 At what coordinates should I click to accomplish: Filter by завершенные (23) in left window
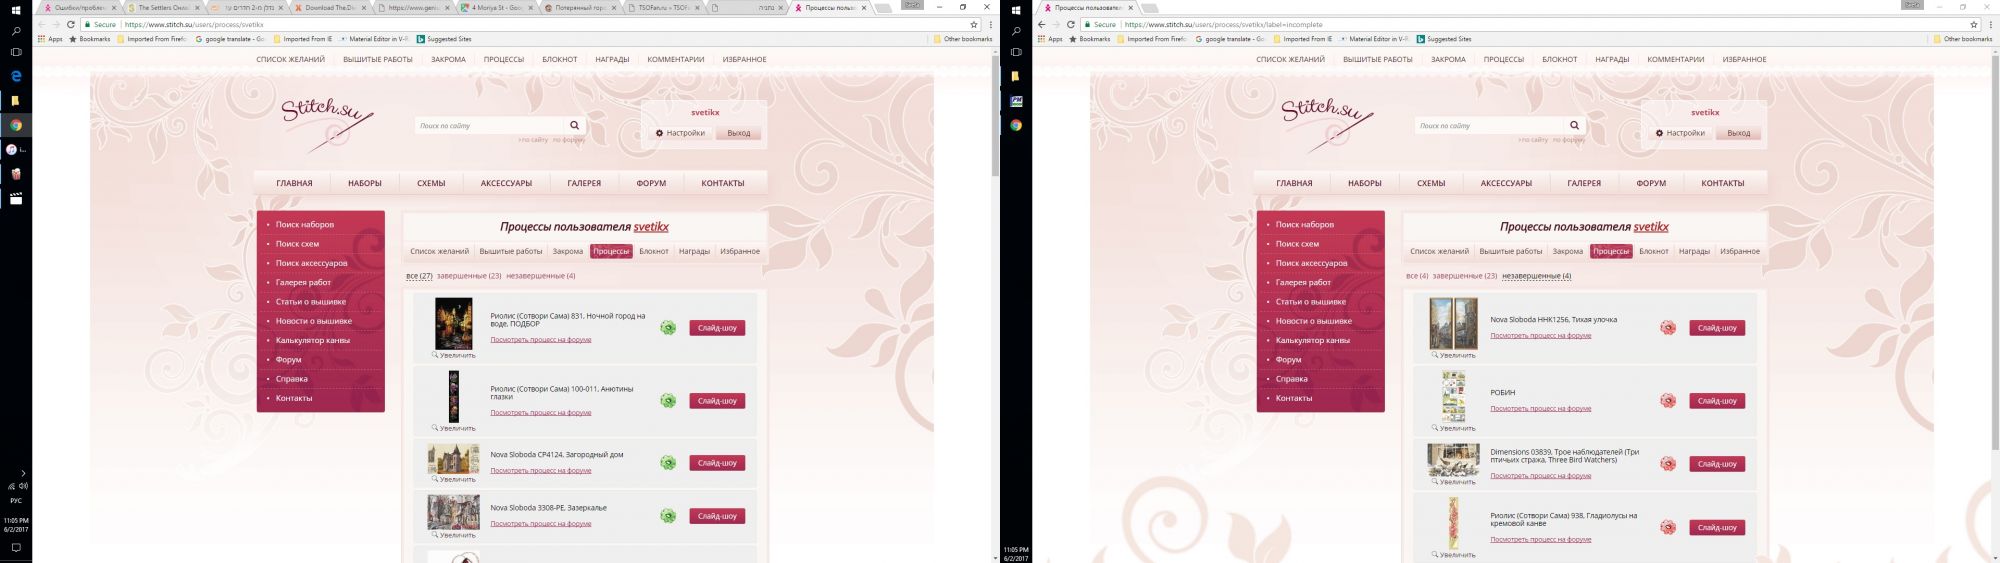point(468,276)
